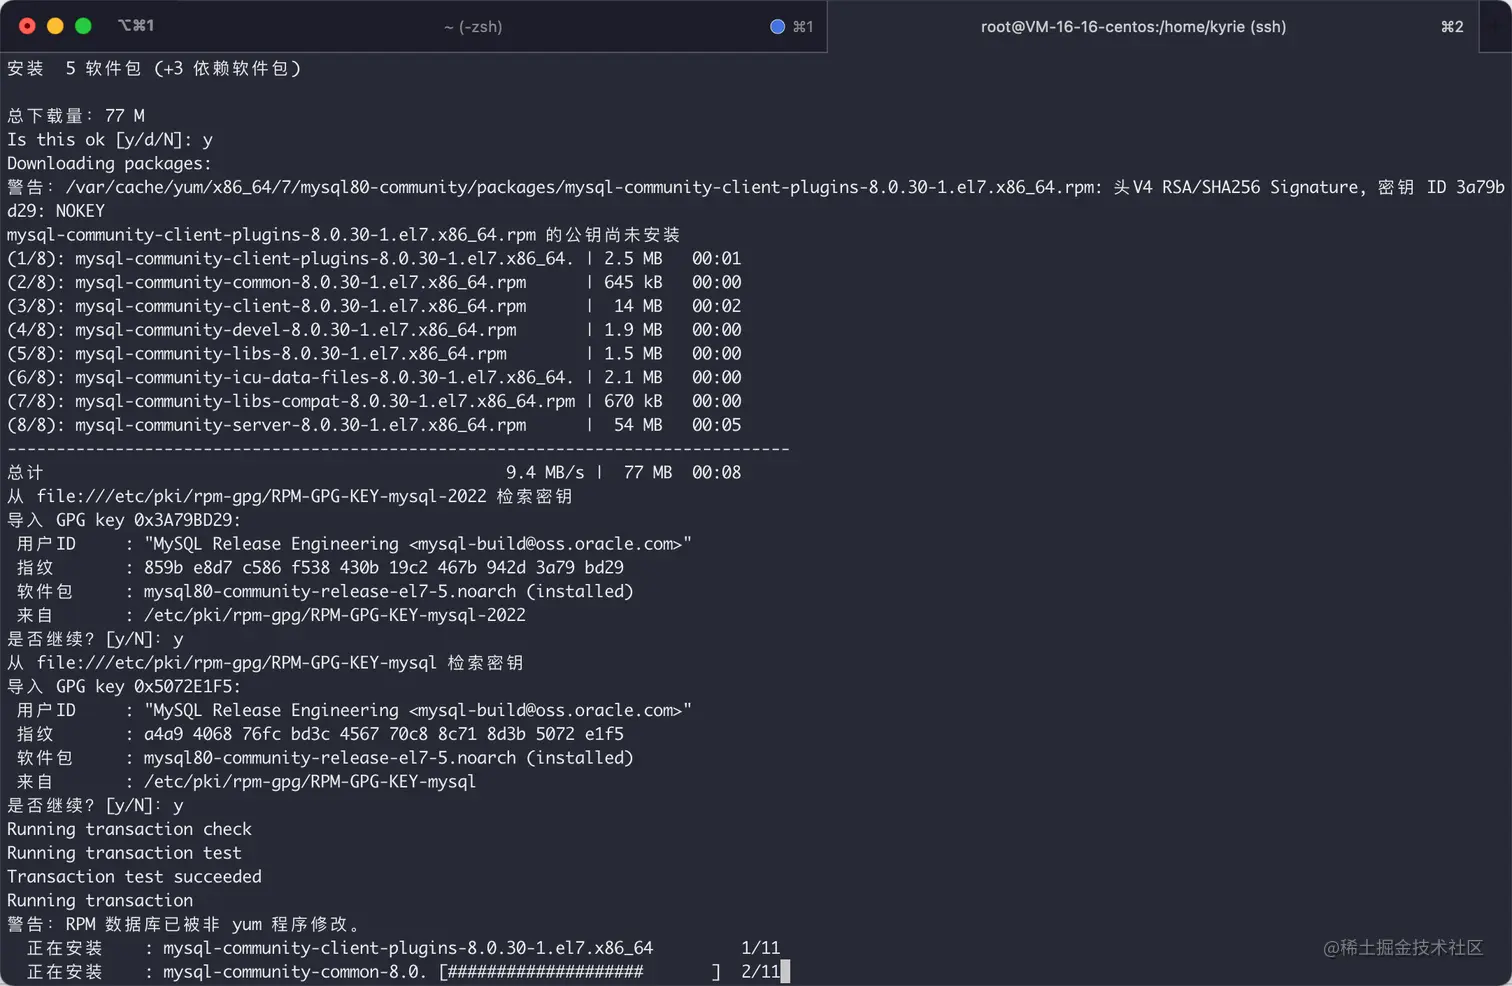
Task: Select the (4/8) mysql-community-devel download row
Action: pos(374,330)
